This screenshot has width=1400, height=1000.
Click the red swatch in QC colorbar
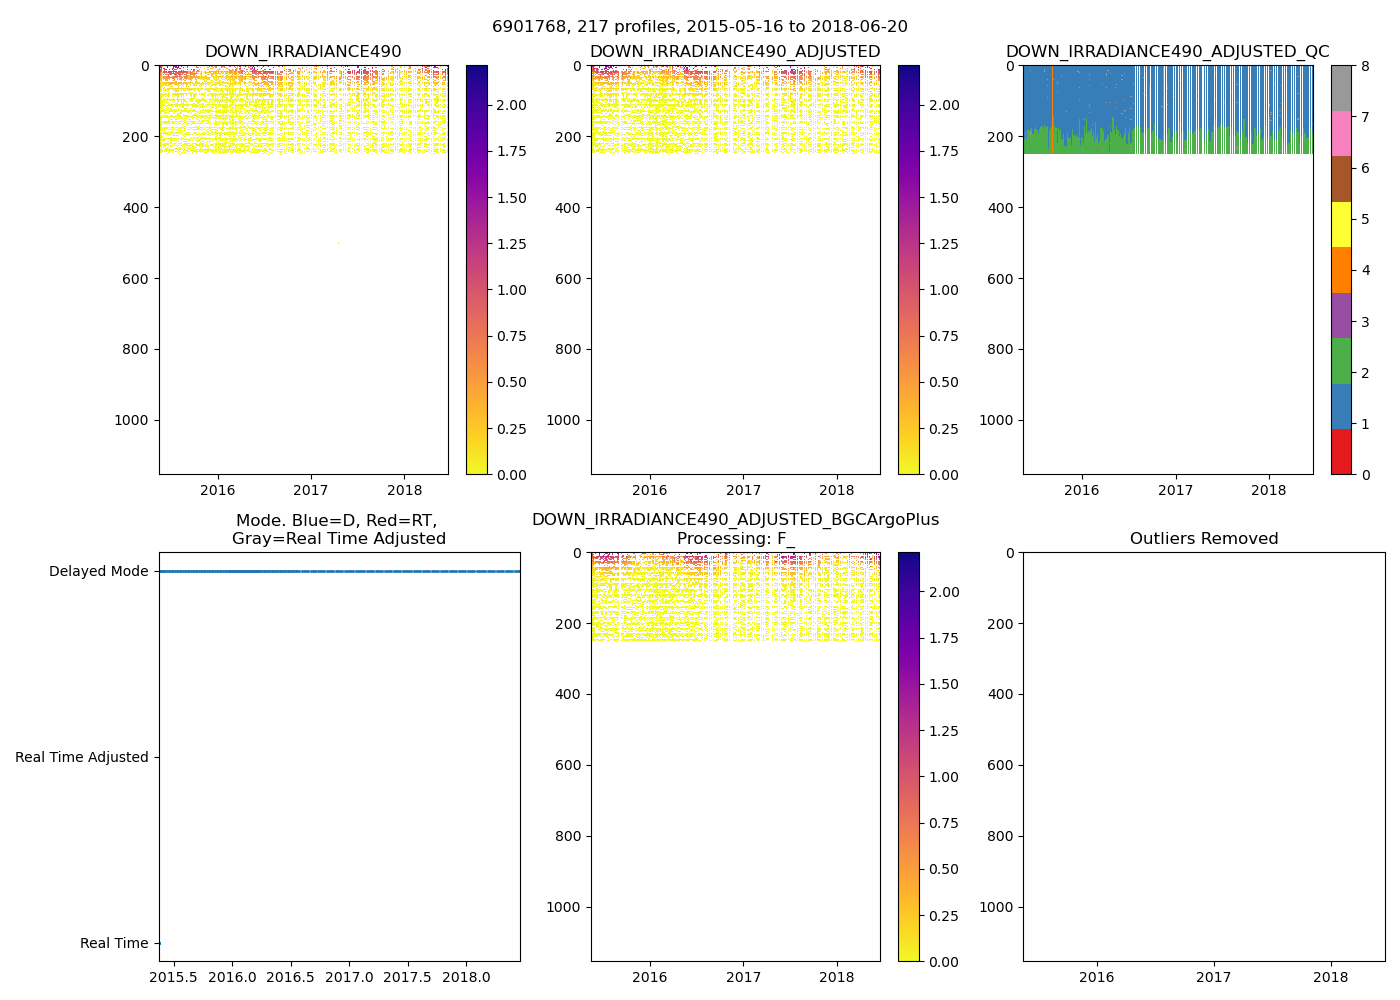tap(1341, 451)
